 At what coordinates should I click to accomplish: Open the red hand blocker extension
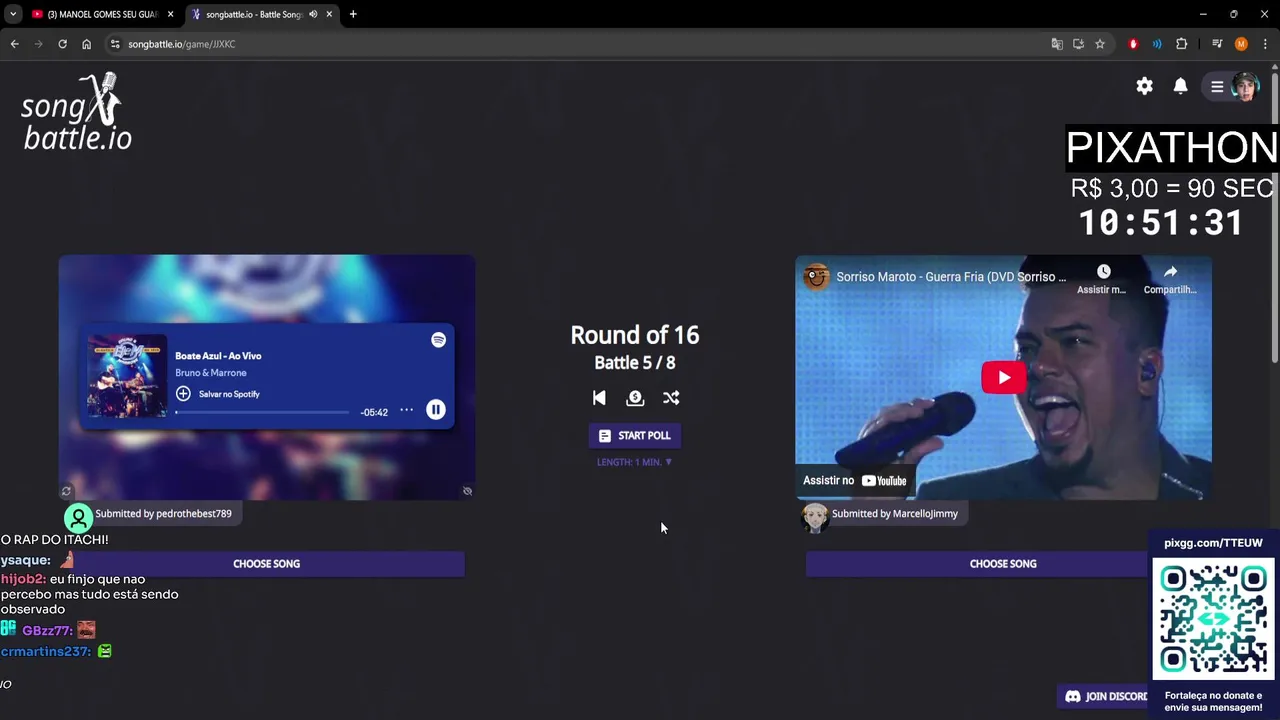(x=1133, y=44)
